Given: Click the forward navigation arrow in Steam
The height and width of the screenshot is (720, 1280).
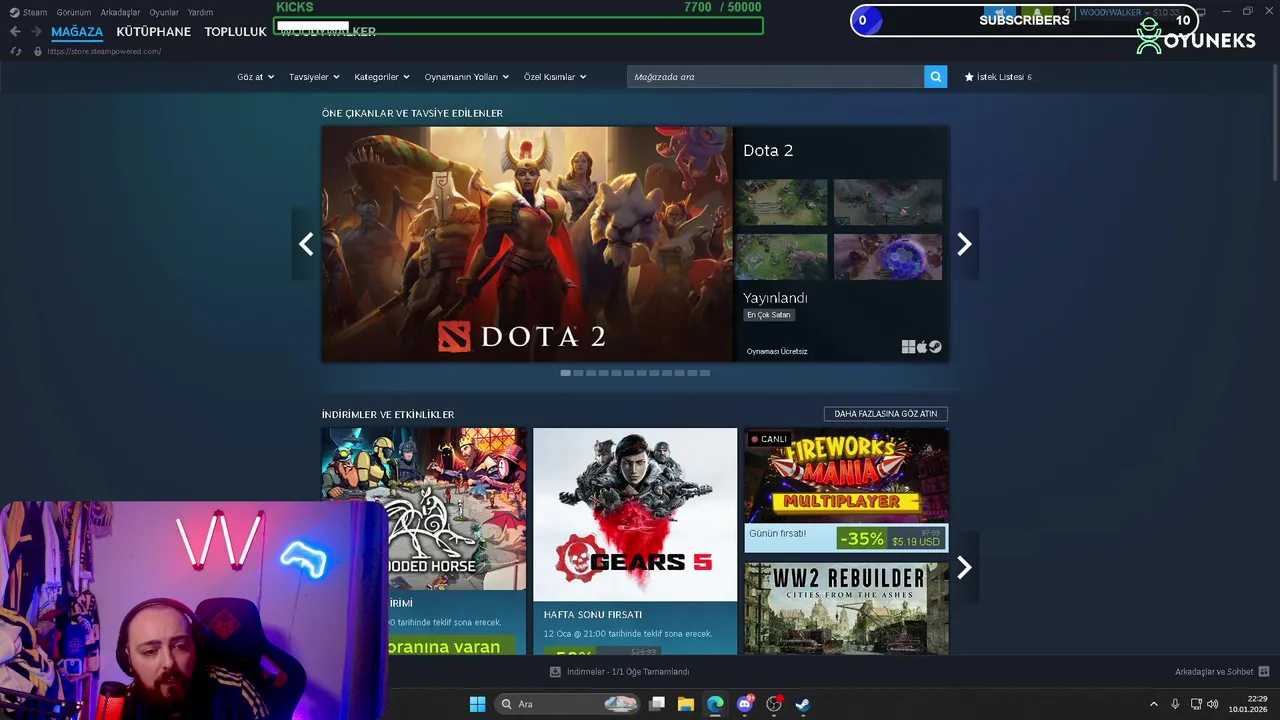Looking at the screenshot, I should [x=37, y=32].
